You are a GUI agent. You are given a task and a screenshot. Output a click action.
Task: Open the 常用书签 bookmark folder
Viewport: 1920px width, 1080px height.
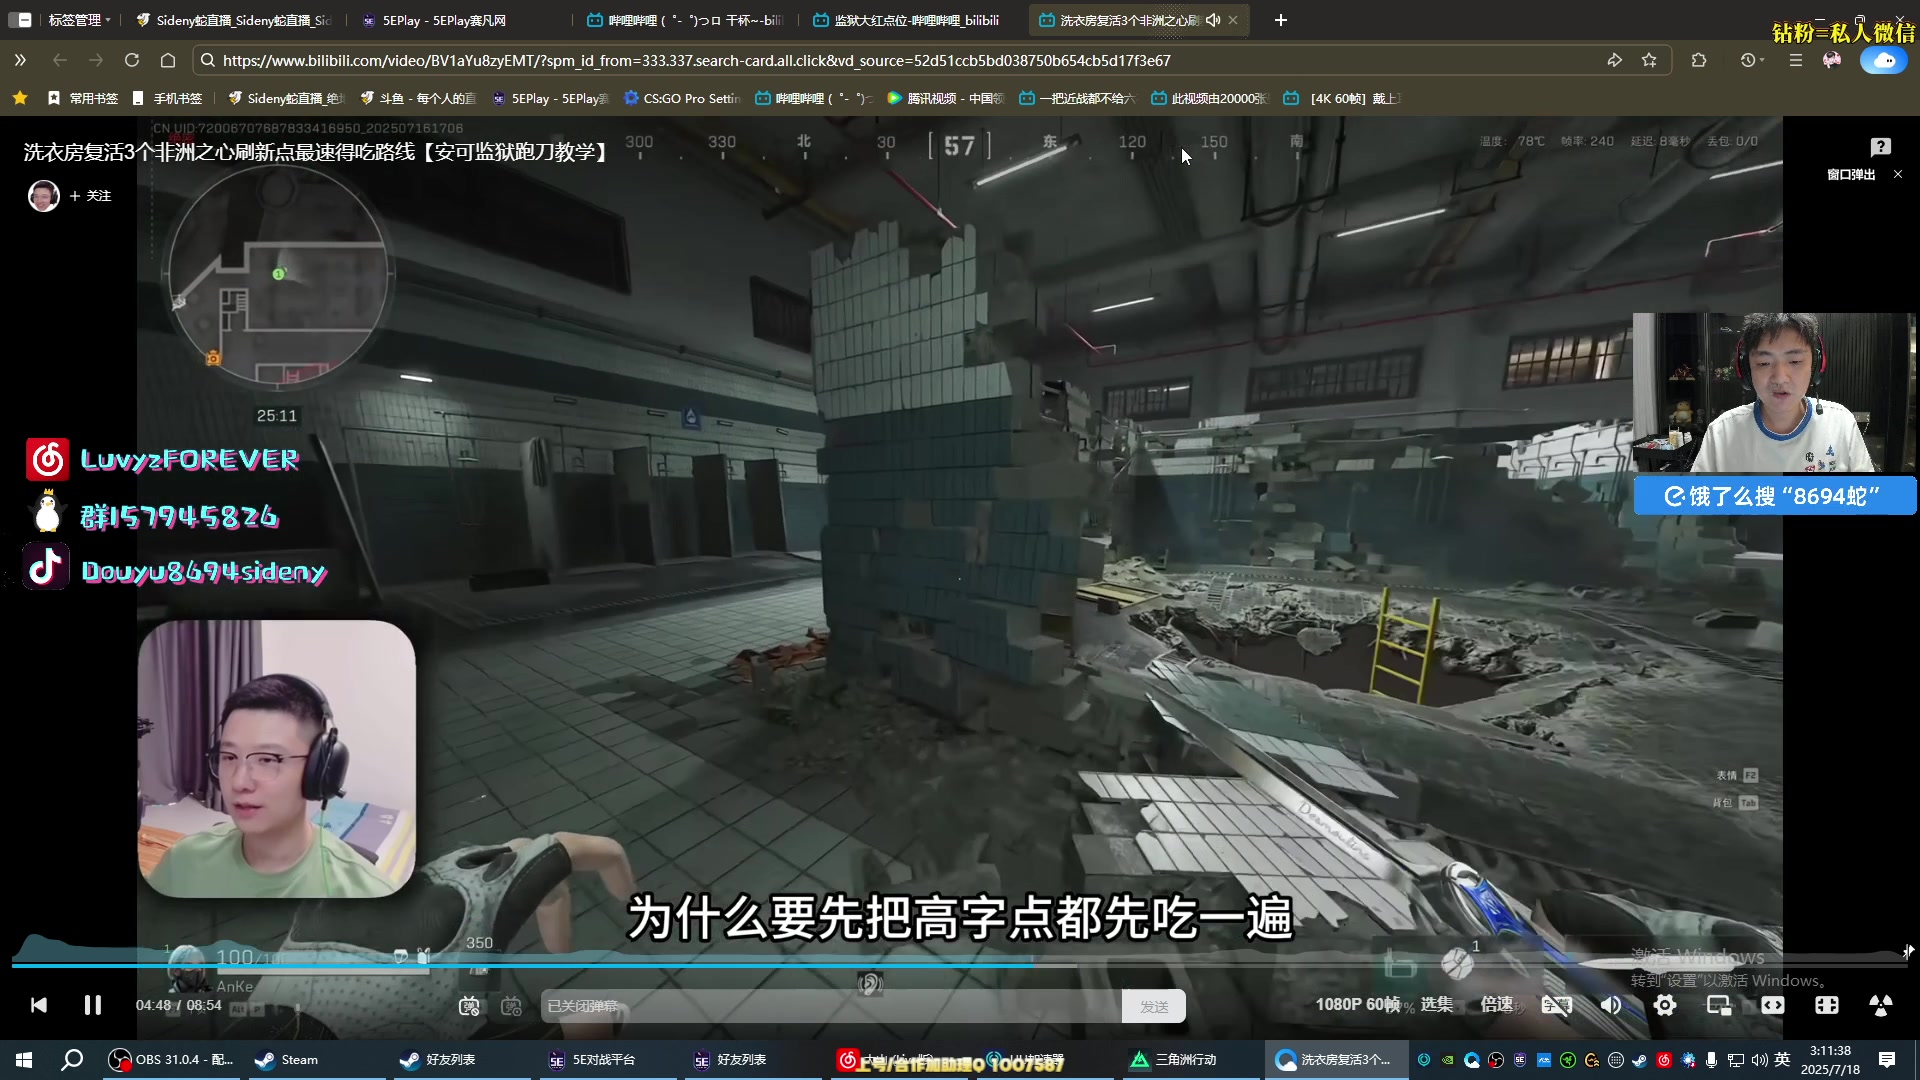pyautogui.click(x=83, y=98)
